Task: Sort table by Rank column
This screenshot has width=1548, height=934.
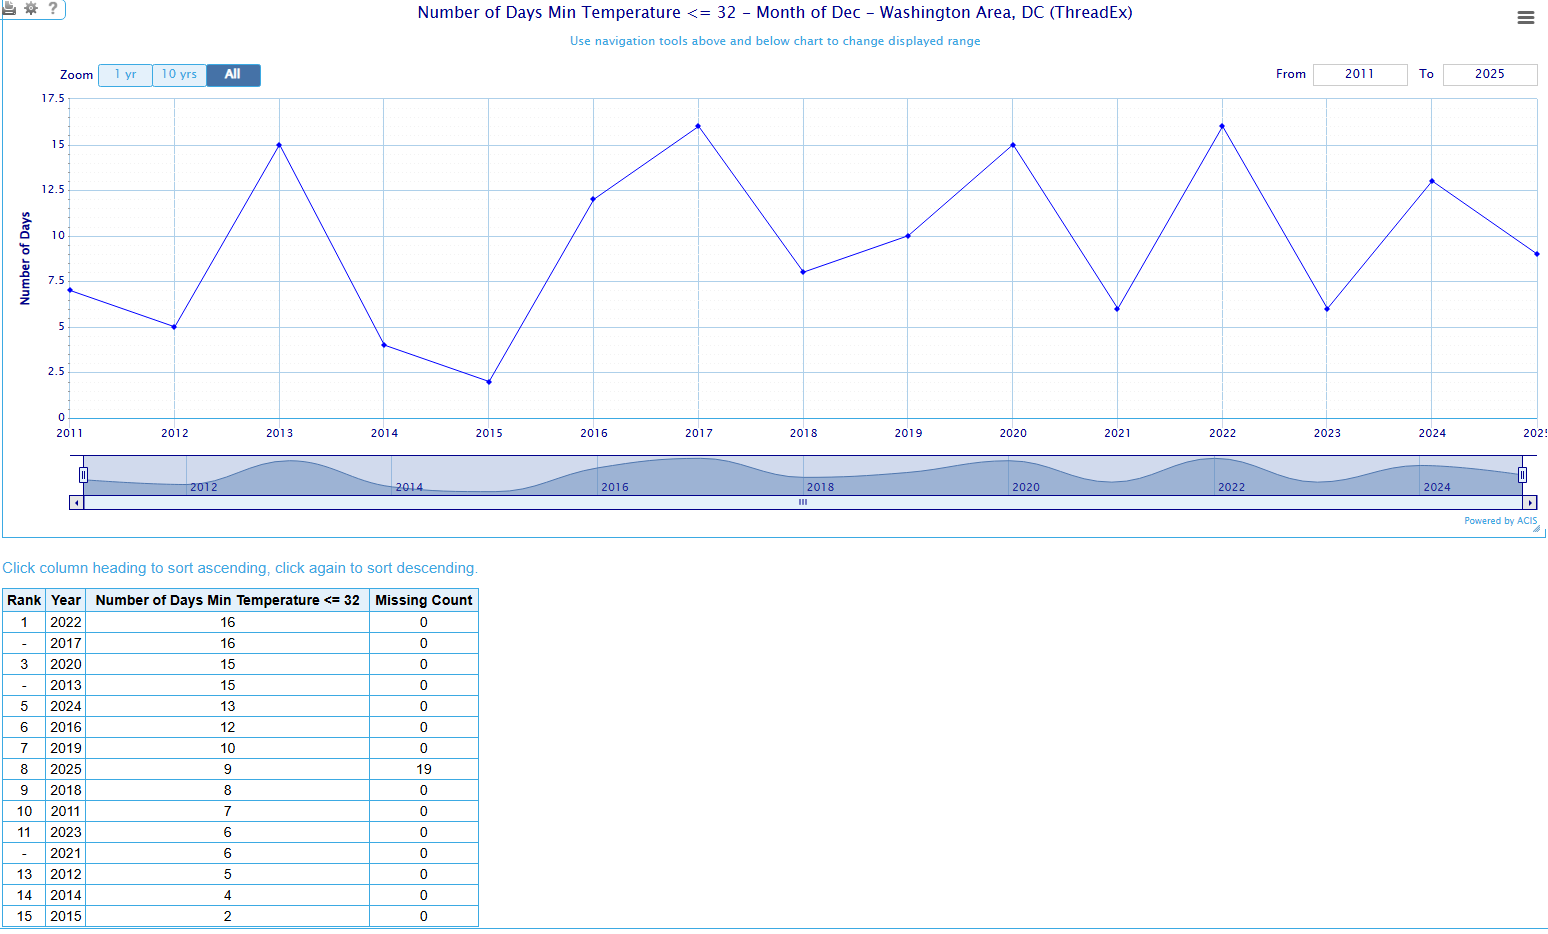Action: tap(24, 600)
